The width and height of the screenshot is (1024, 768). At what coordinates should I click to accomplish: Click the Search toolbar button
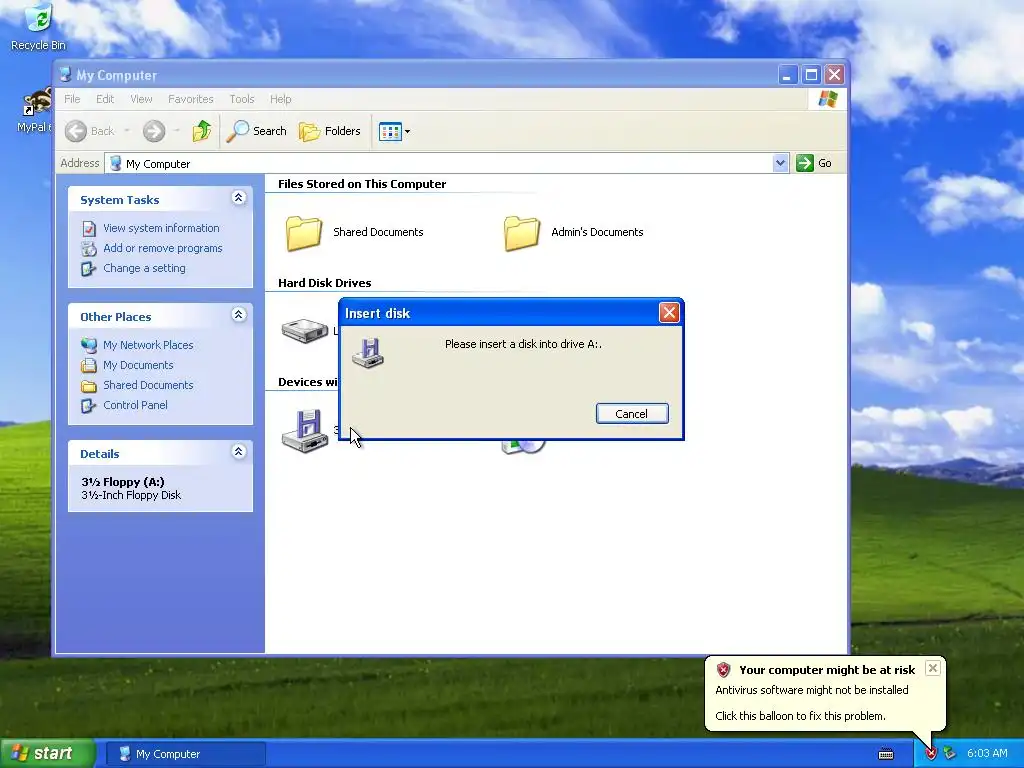[x=257, y=131]
